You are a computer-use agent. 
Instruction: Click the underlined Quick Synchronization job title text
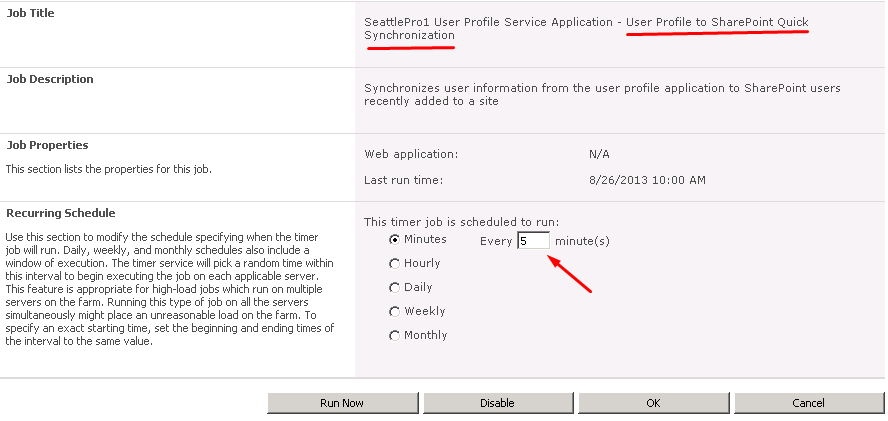point(587,29)
